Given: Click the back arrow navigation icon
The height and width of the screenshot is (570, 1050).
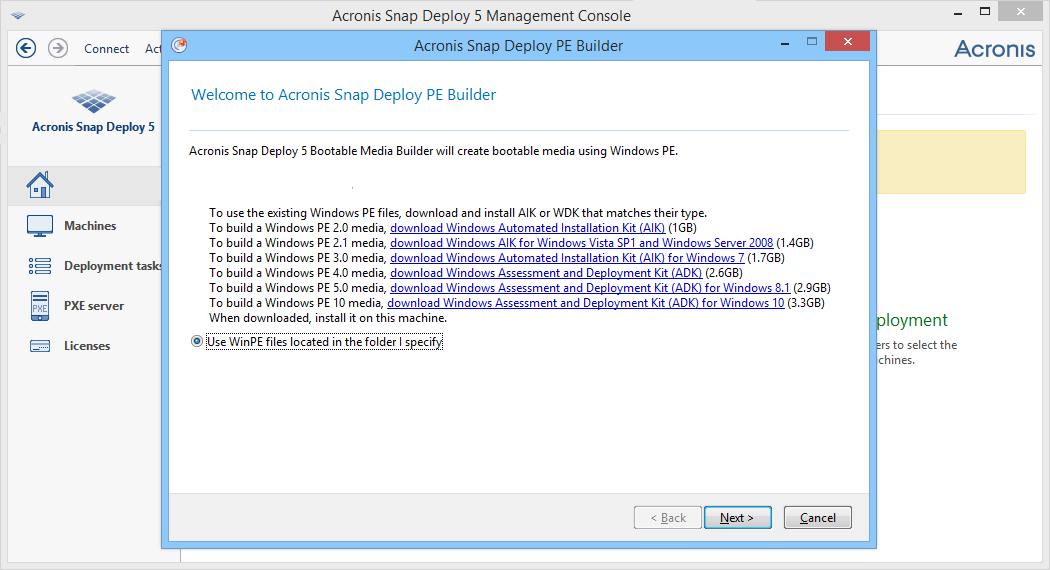Looking at the screenshot, I should pos(26,48).
